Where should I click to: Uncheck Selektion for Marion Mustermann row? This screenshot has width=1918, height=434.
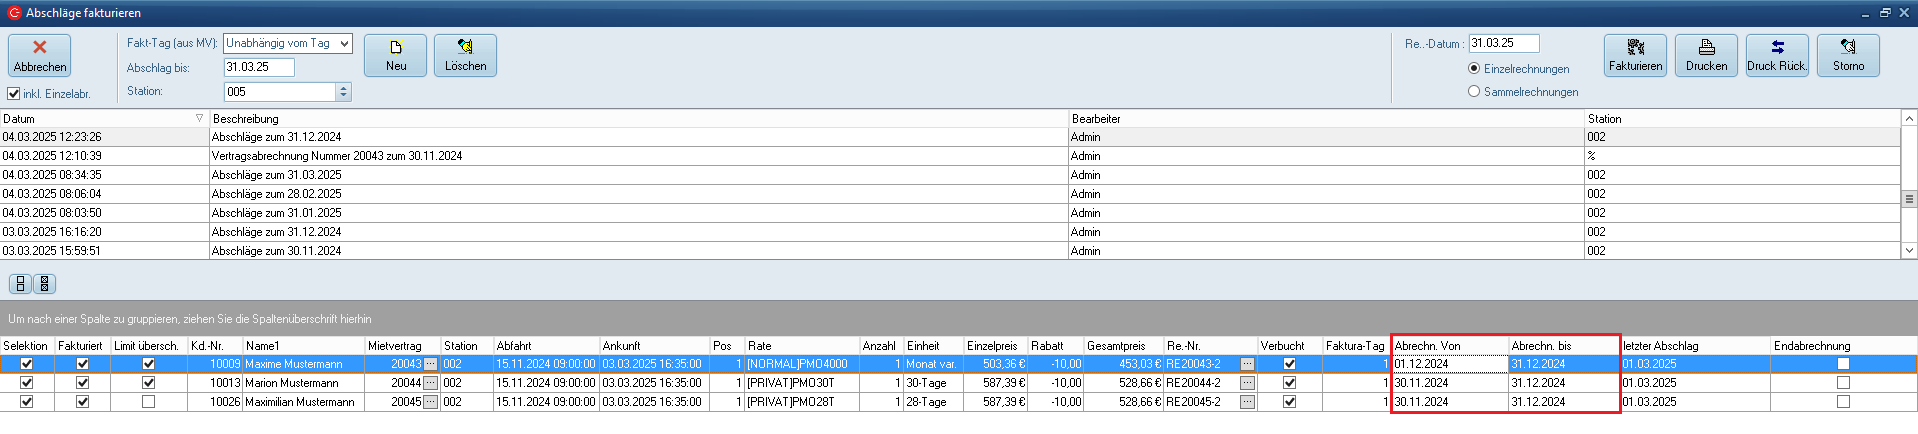27,383
